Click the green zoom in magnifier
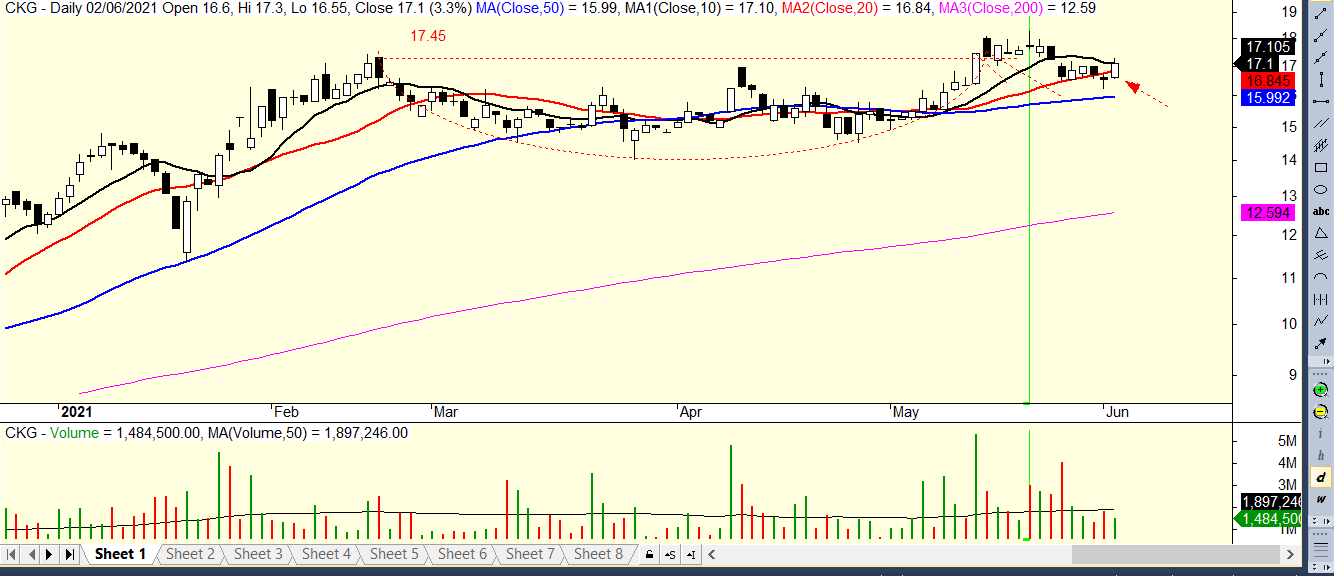Image resolution: width=1334 pixels, height=576 pixels. click(1321, 390)
